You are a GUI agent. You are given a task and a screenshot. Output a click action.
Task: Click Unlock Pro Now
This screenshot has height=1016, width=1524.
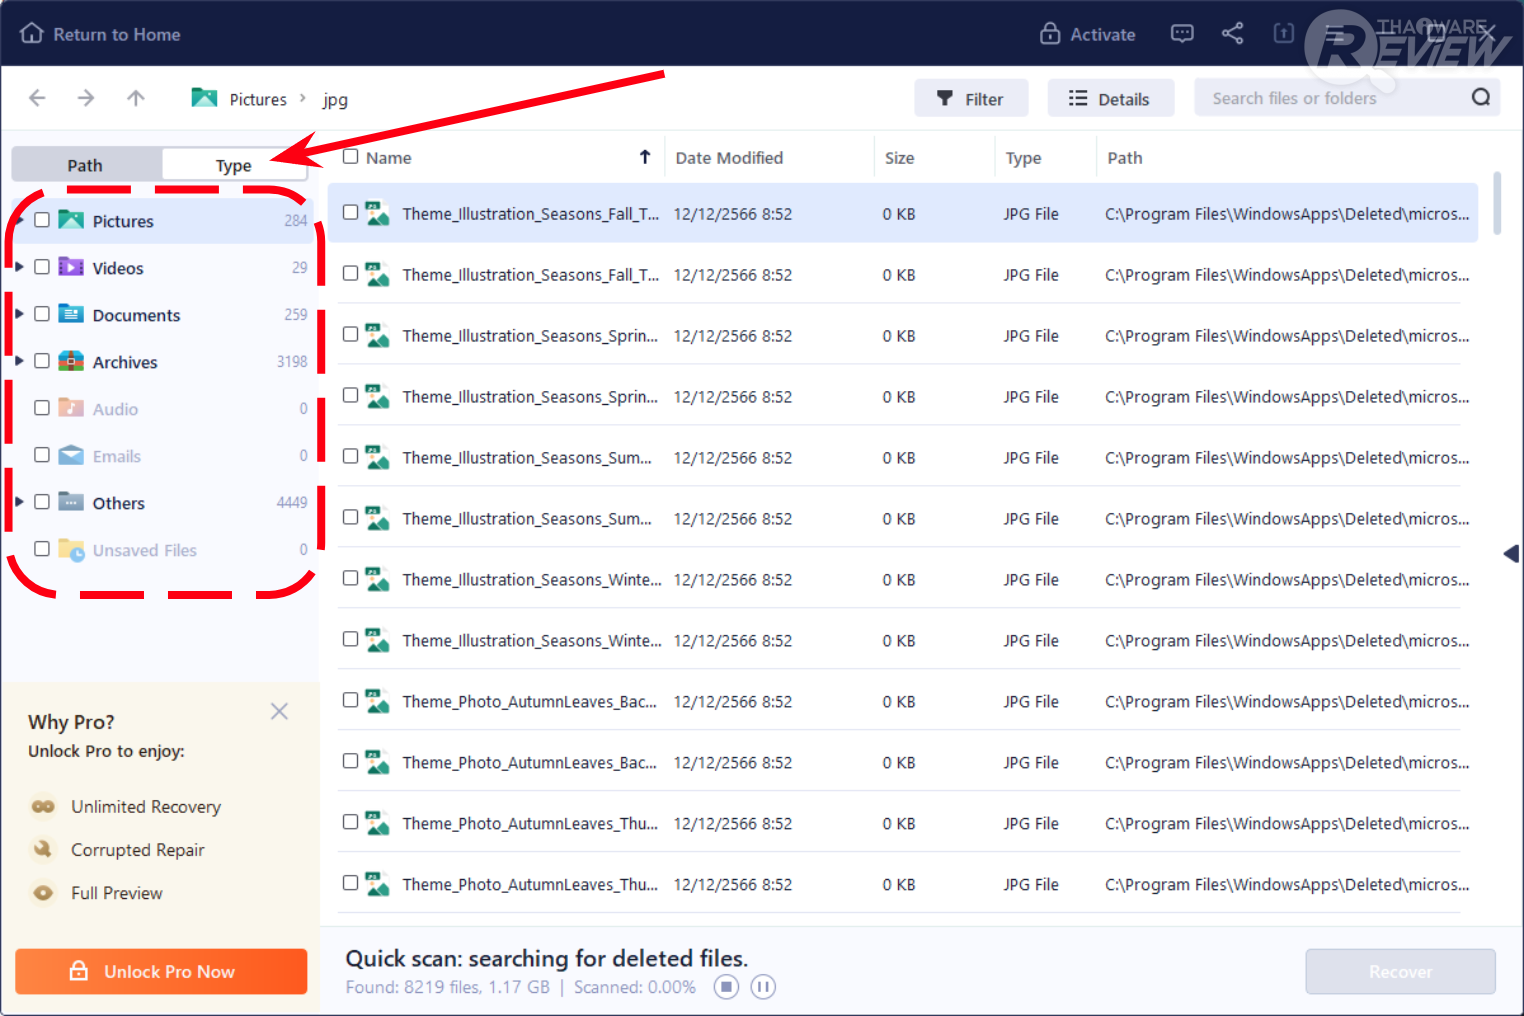tap(161, 971)
